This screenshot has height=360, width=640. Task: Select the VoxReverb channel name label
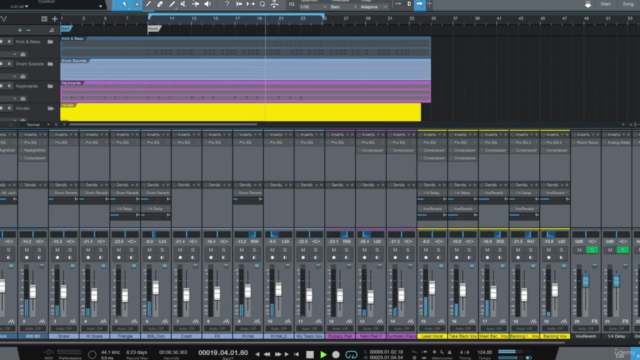(x=586, y=336)
